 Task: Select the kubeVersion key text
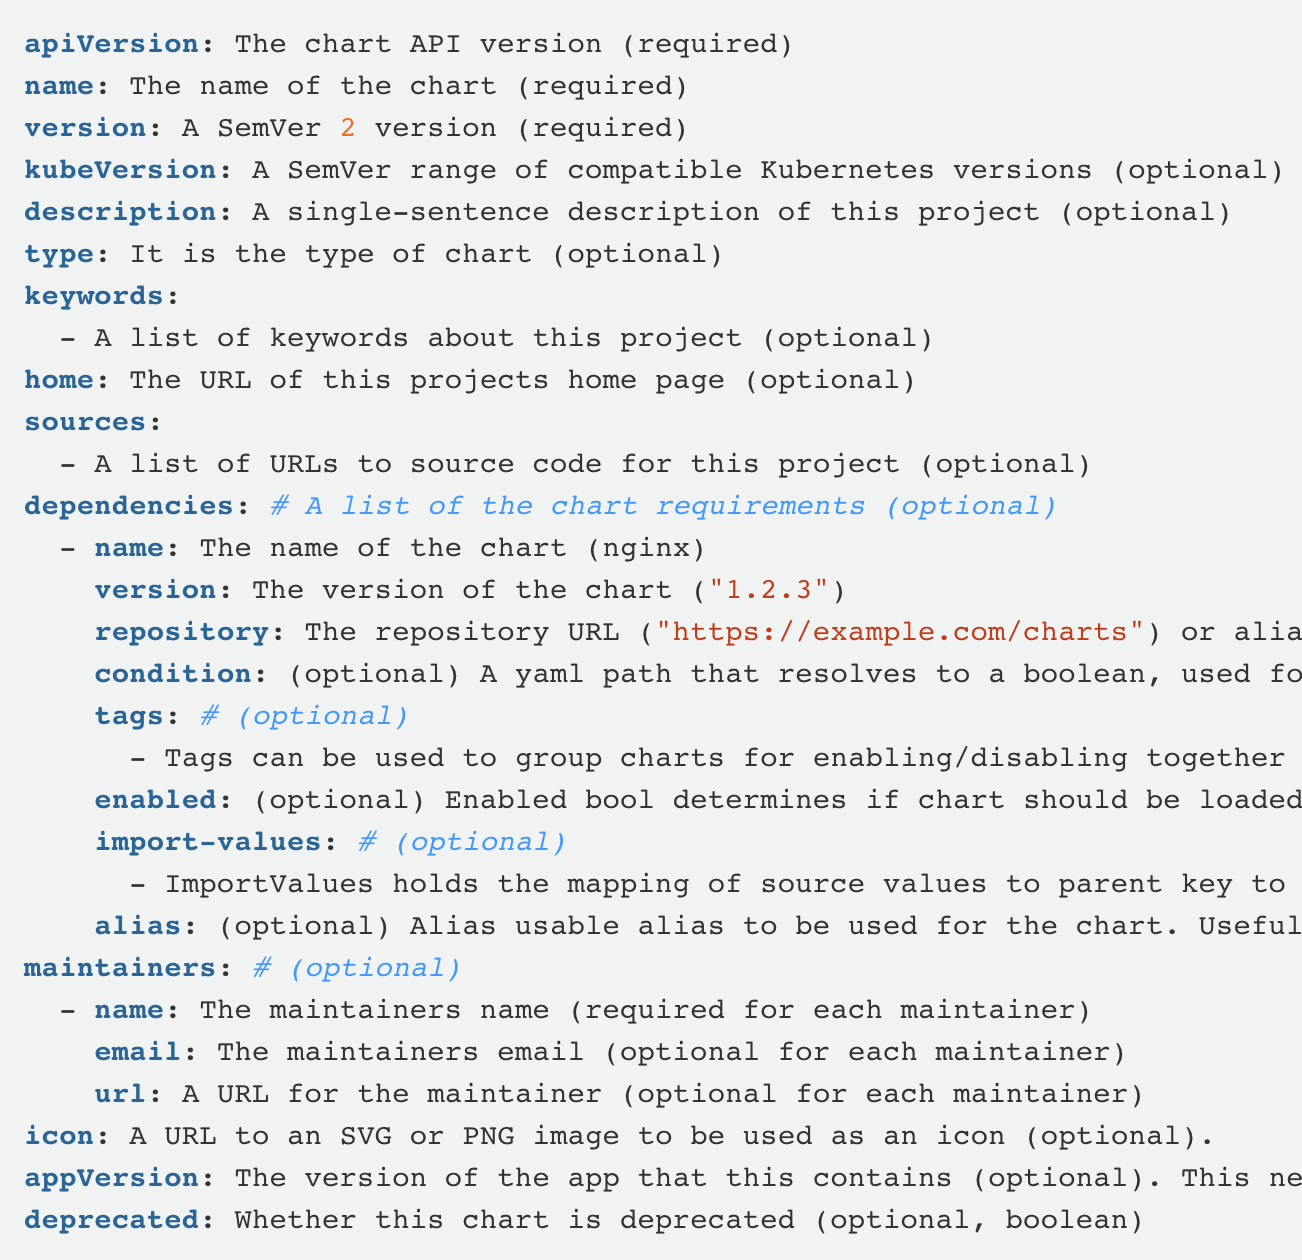pos(120,170)
